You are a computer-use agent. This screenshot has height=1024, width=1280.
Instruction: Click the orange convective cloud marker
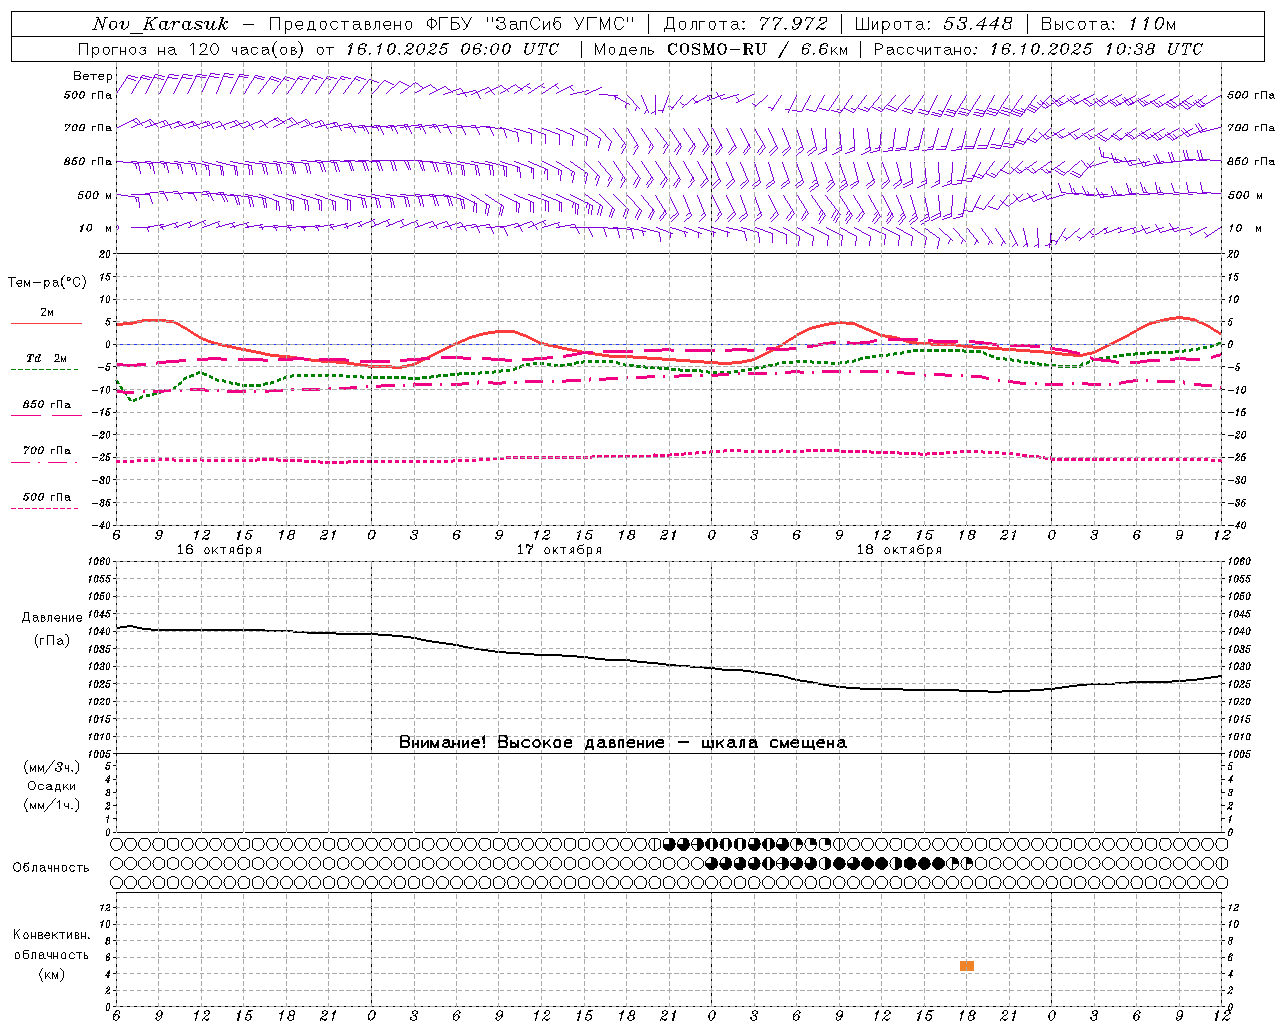(x=967, y=966)
